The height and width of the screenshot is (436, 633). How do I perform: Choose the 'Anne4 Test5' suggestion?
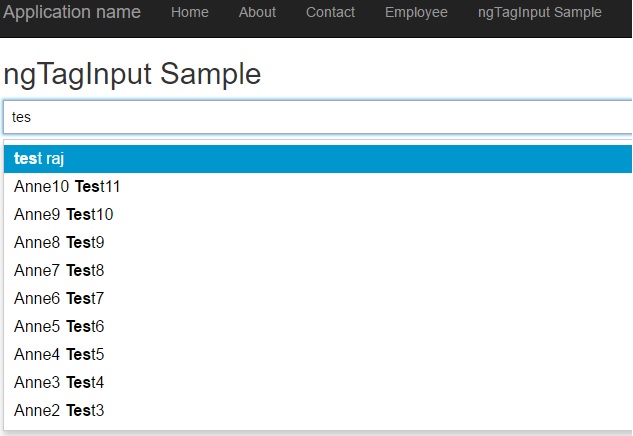pos(59,355)
